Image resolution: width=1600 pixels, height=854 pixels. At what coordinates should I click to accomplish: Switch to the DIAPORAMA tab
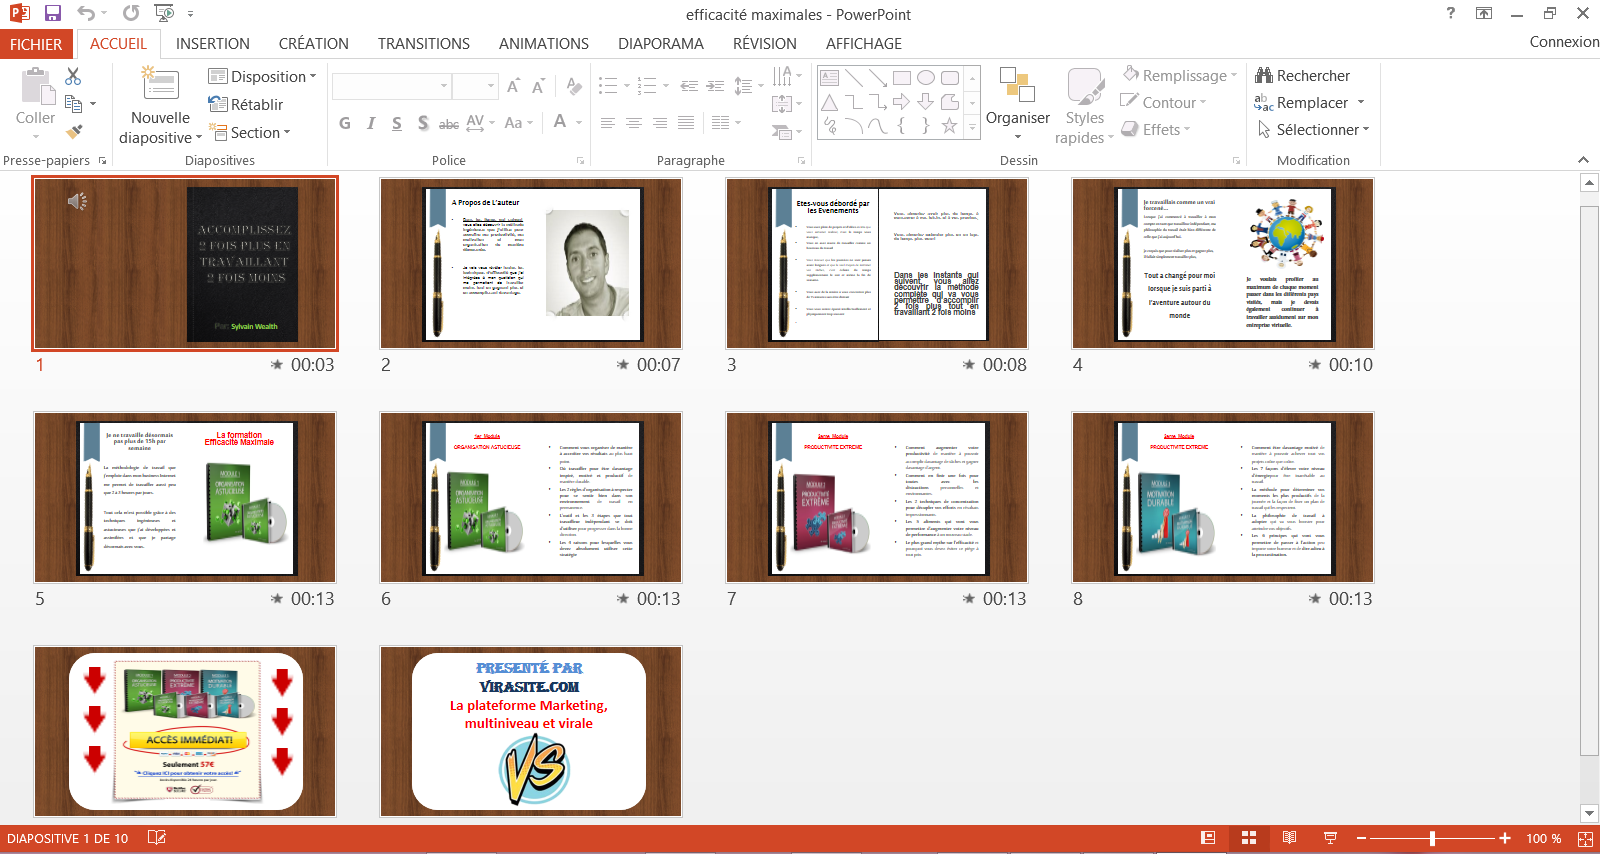660,44
